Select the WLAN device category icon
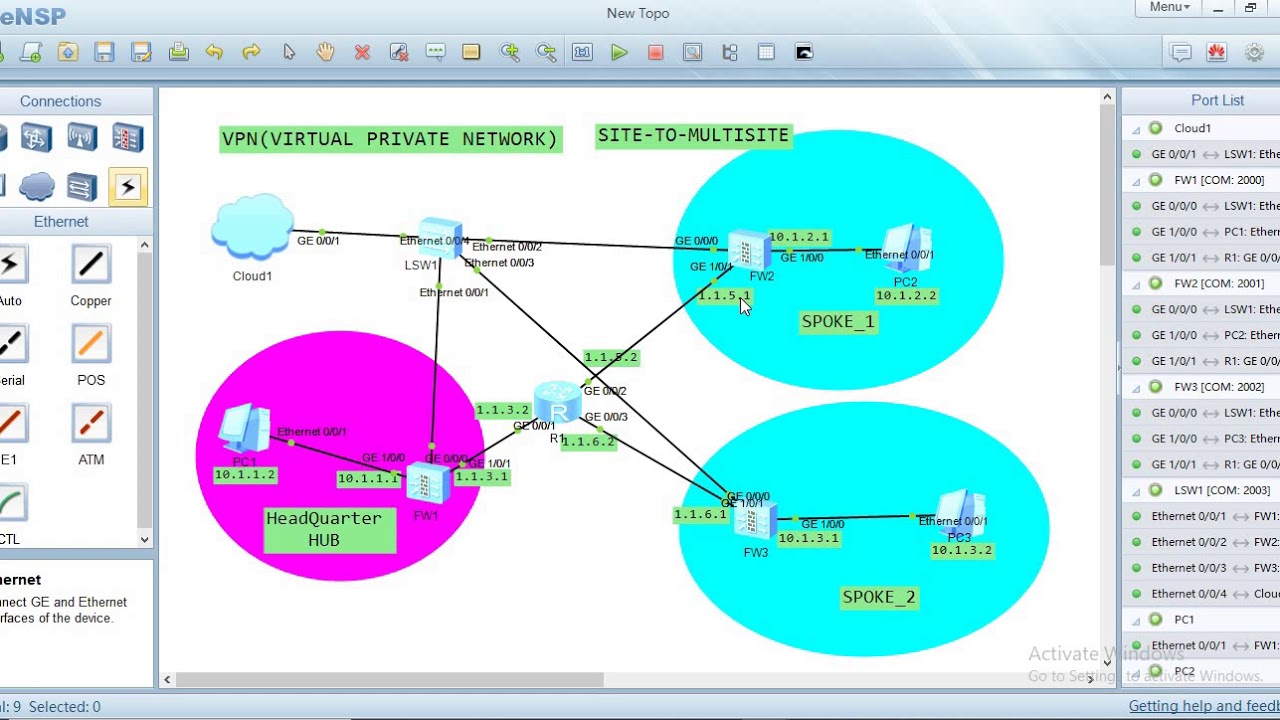This screenshot has width=1280, height=720. (x=82, y=137)
